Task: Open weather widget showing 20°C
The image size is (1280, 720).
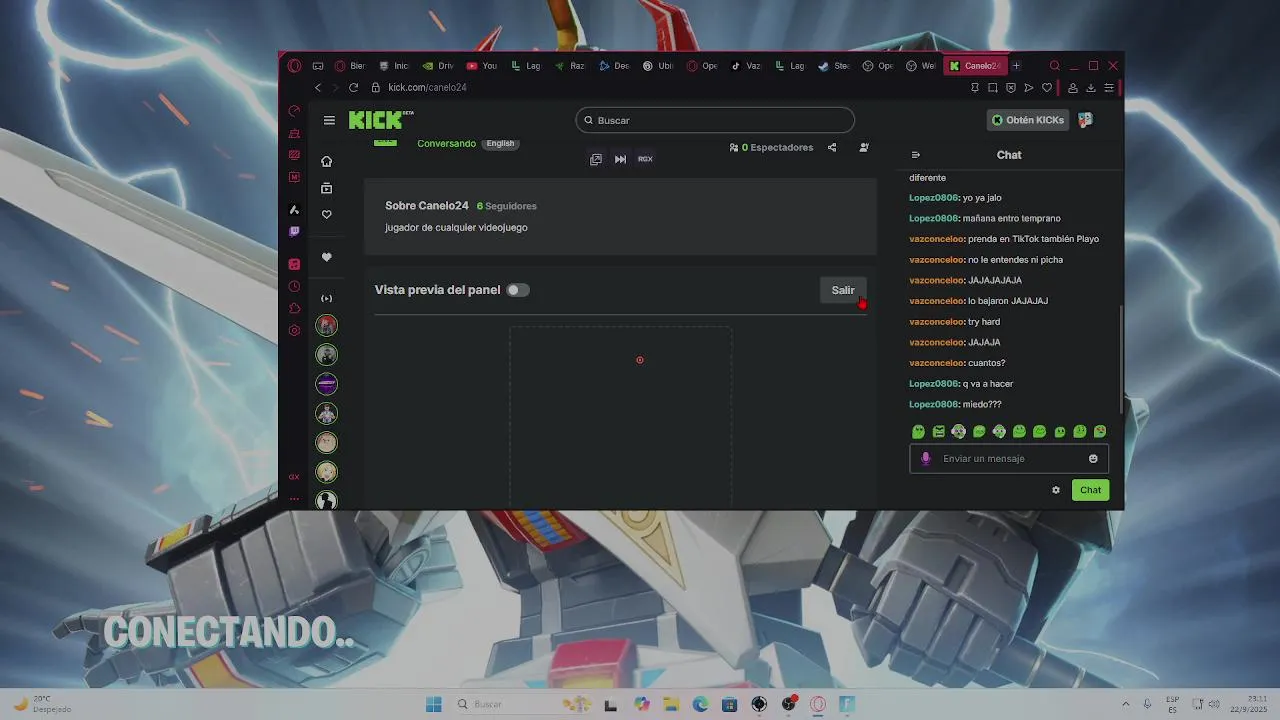Action: [x=42, y=704]
